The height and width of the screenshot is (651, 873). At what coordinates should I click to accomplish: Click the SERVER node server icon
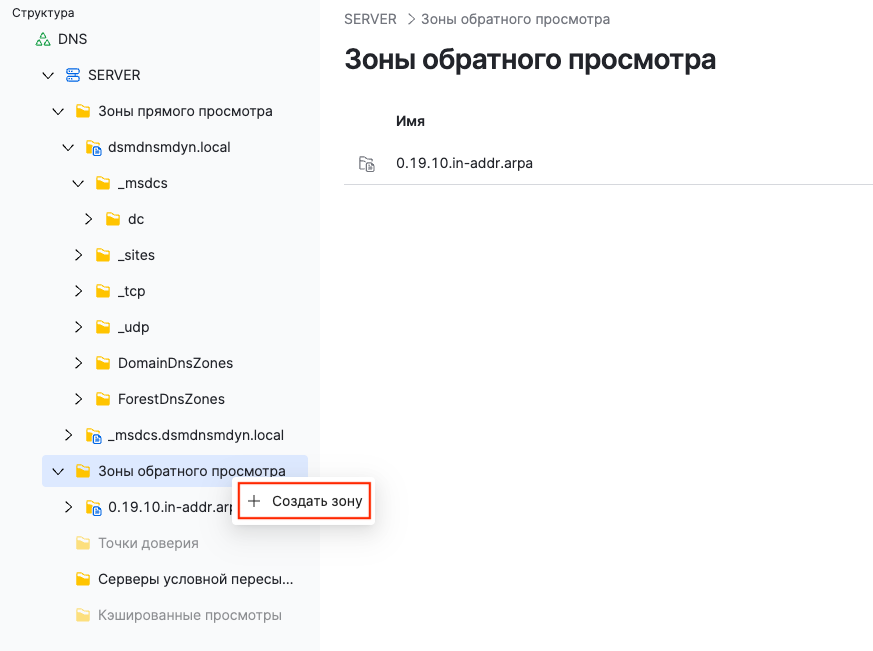pyautogui.click(x=73, y=75)
